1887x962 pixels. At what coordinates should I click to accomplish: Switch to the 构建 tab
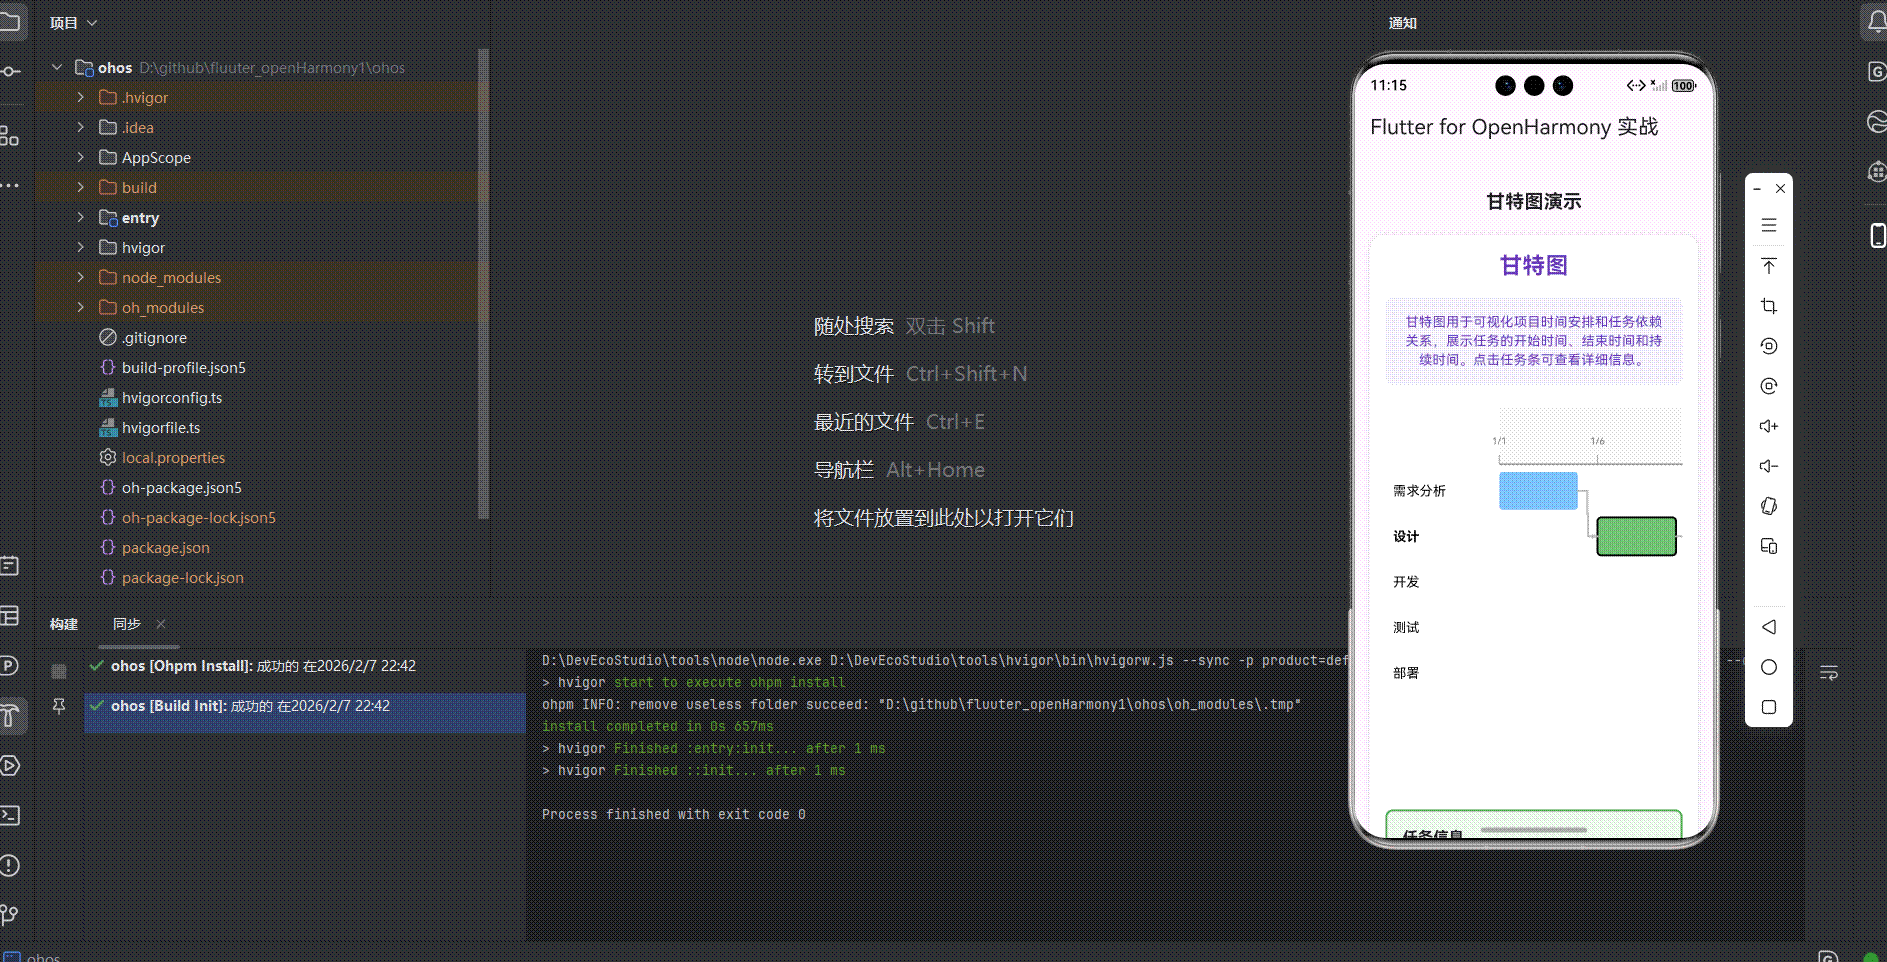pos(64,623)
